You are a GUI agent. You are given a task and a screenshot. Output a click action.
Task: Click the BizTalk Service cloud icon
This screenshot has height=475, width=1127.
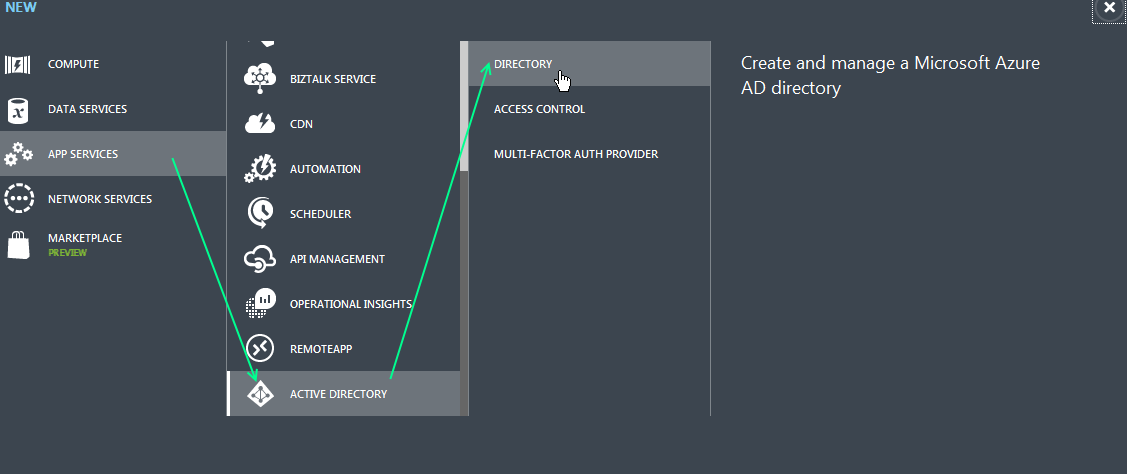pos(260,79)
